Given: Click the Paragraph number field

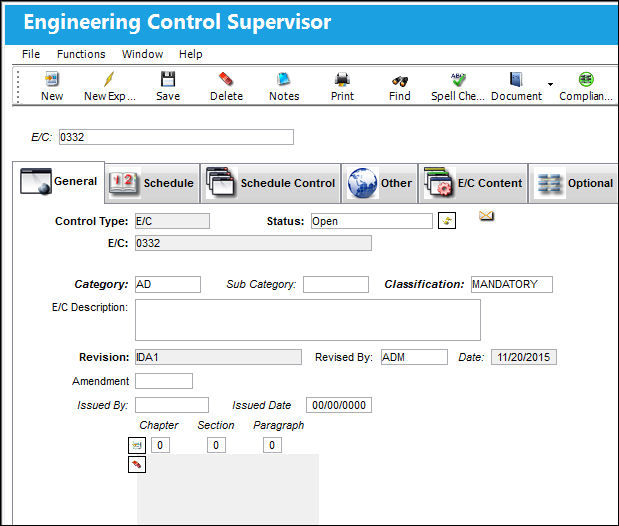Looking at the screenshot, I should point(272,445).
